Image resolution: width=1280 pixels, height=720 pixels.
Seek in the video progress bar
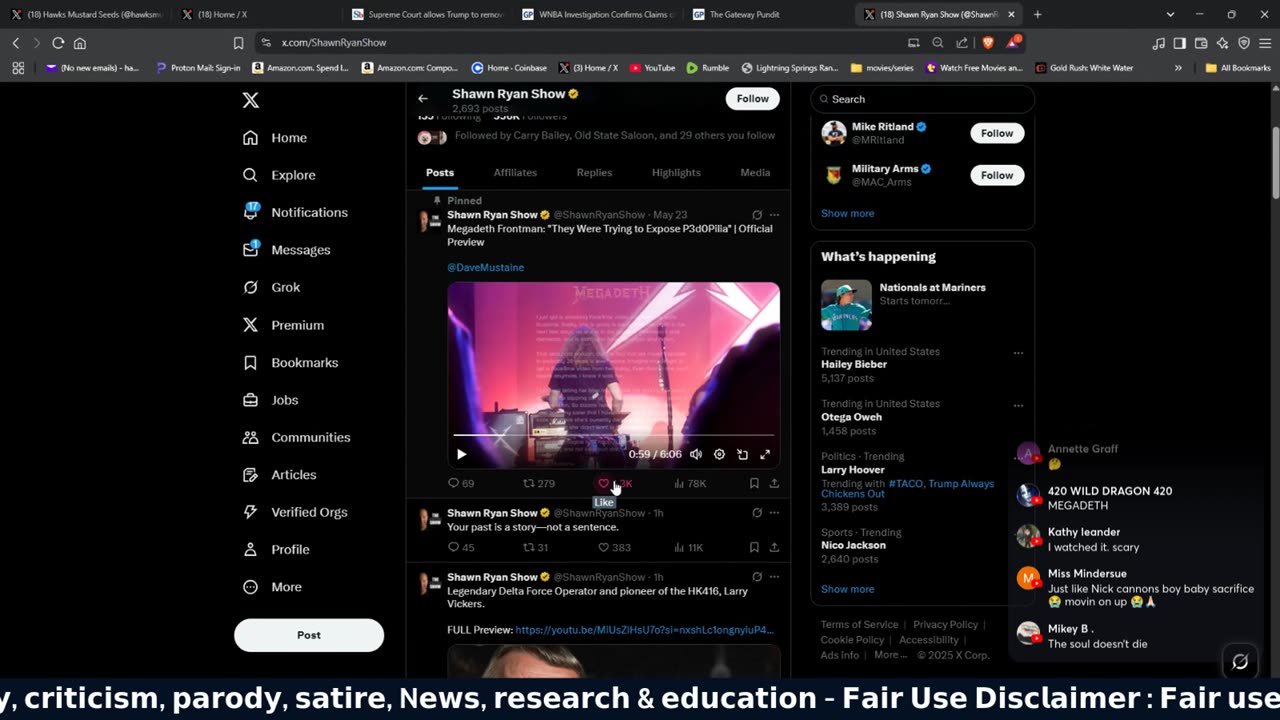pos(614,435)
